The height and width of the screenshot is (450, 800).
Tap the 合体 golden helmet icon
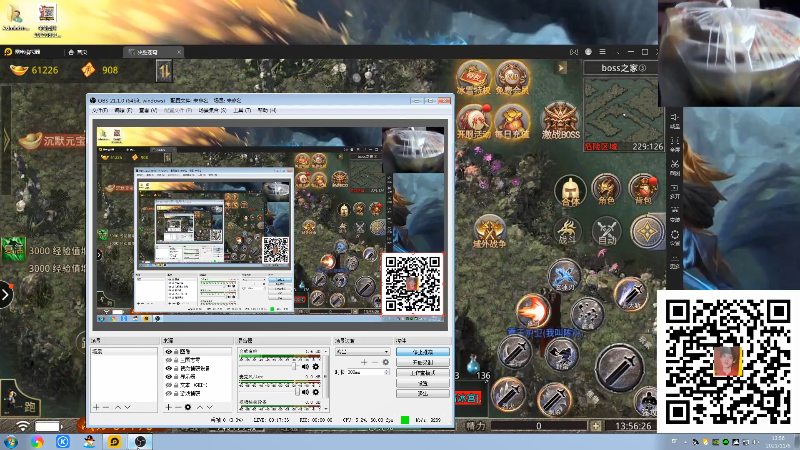[x=570, y=191]
